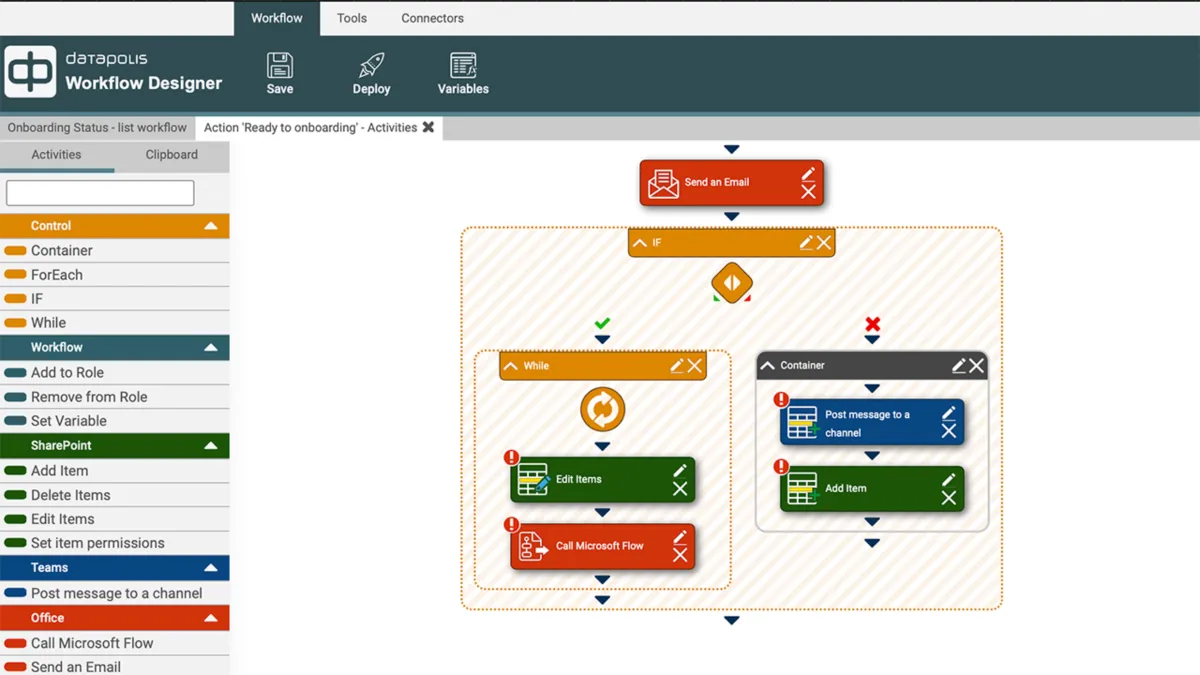
Task: Edit the Add Item activity in Container
Action: (949, 480)
